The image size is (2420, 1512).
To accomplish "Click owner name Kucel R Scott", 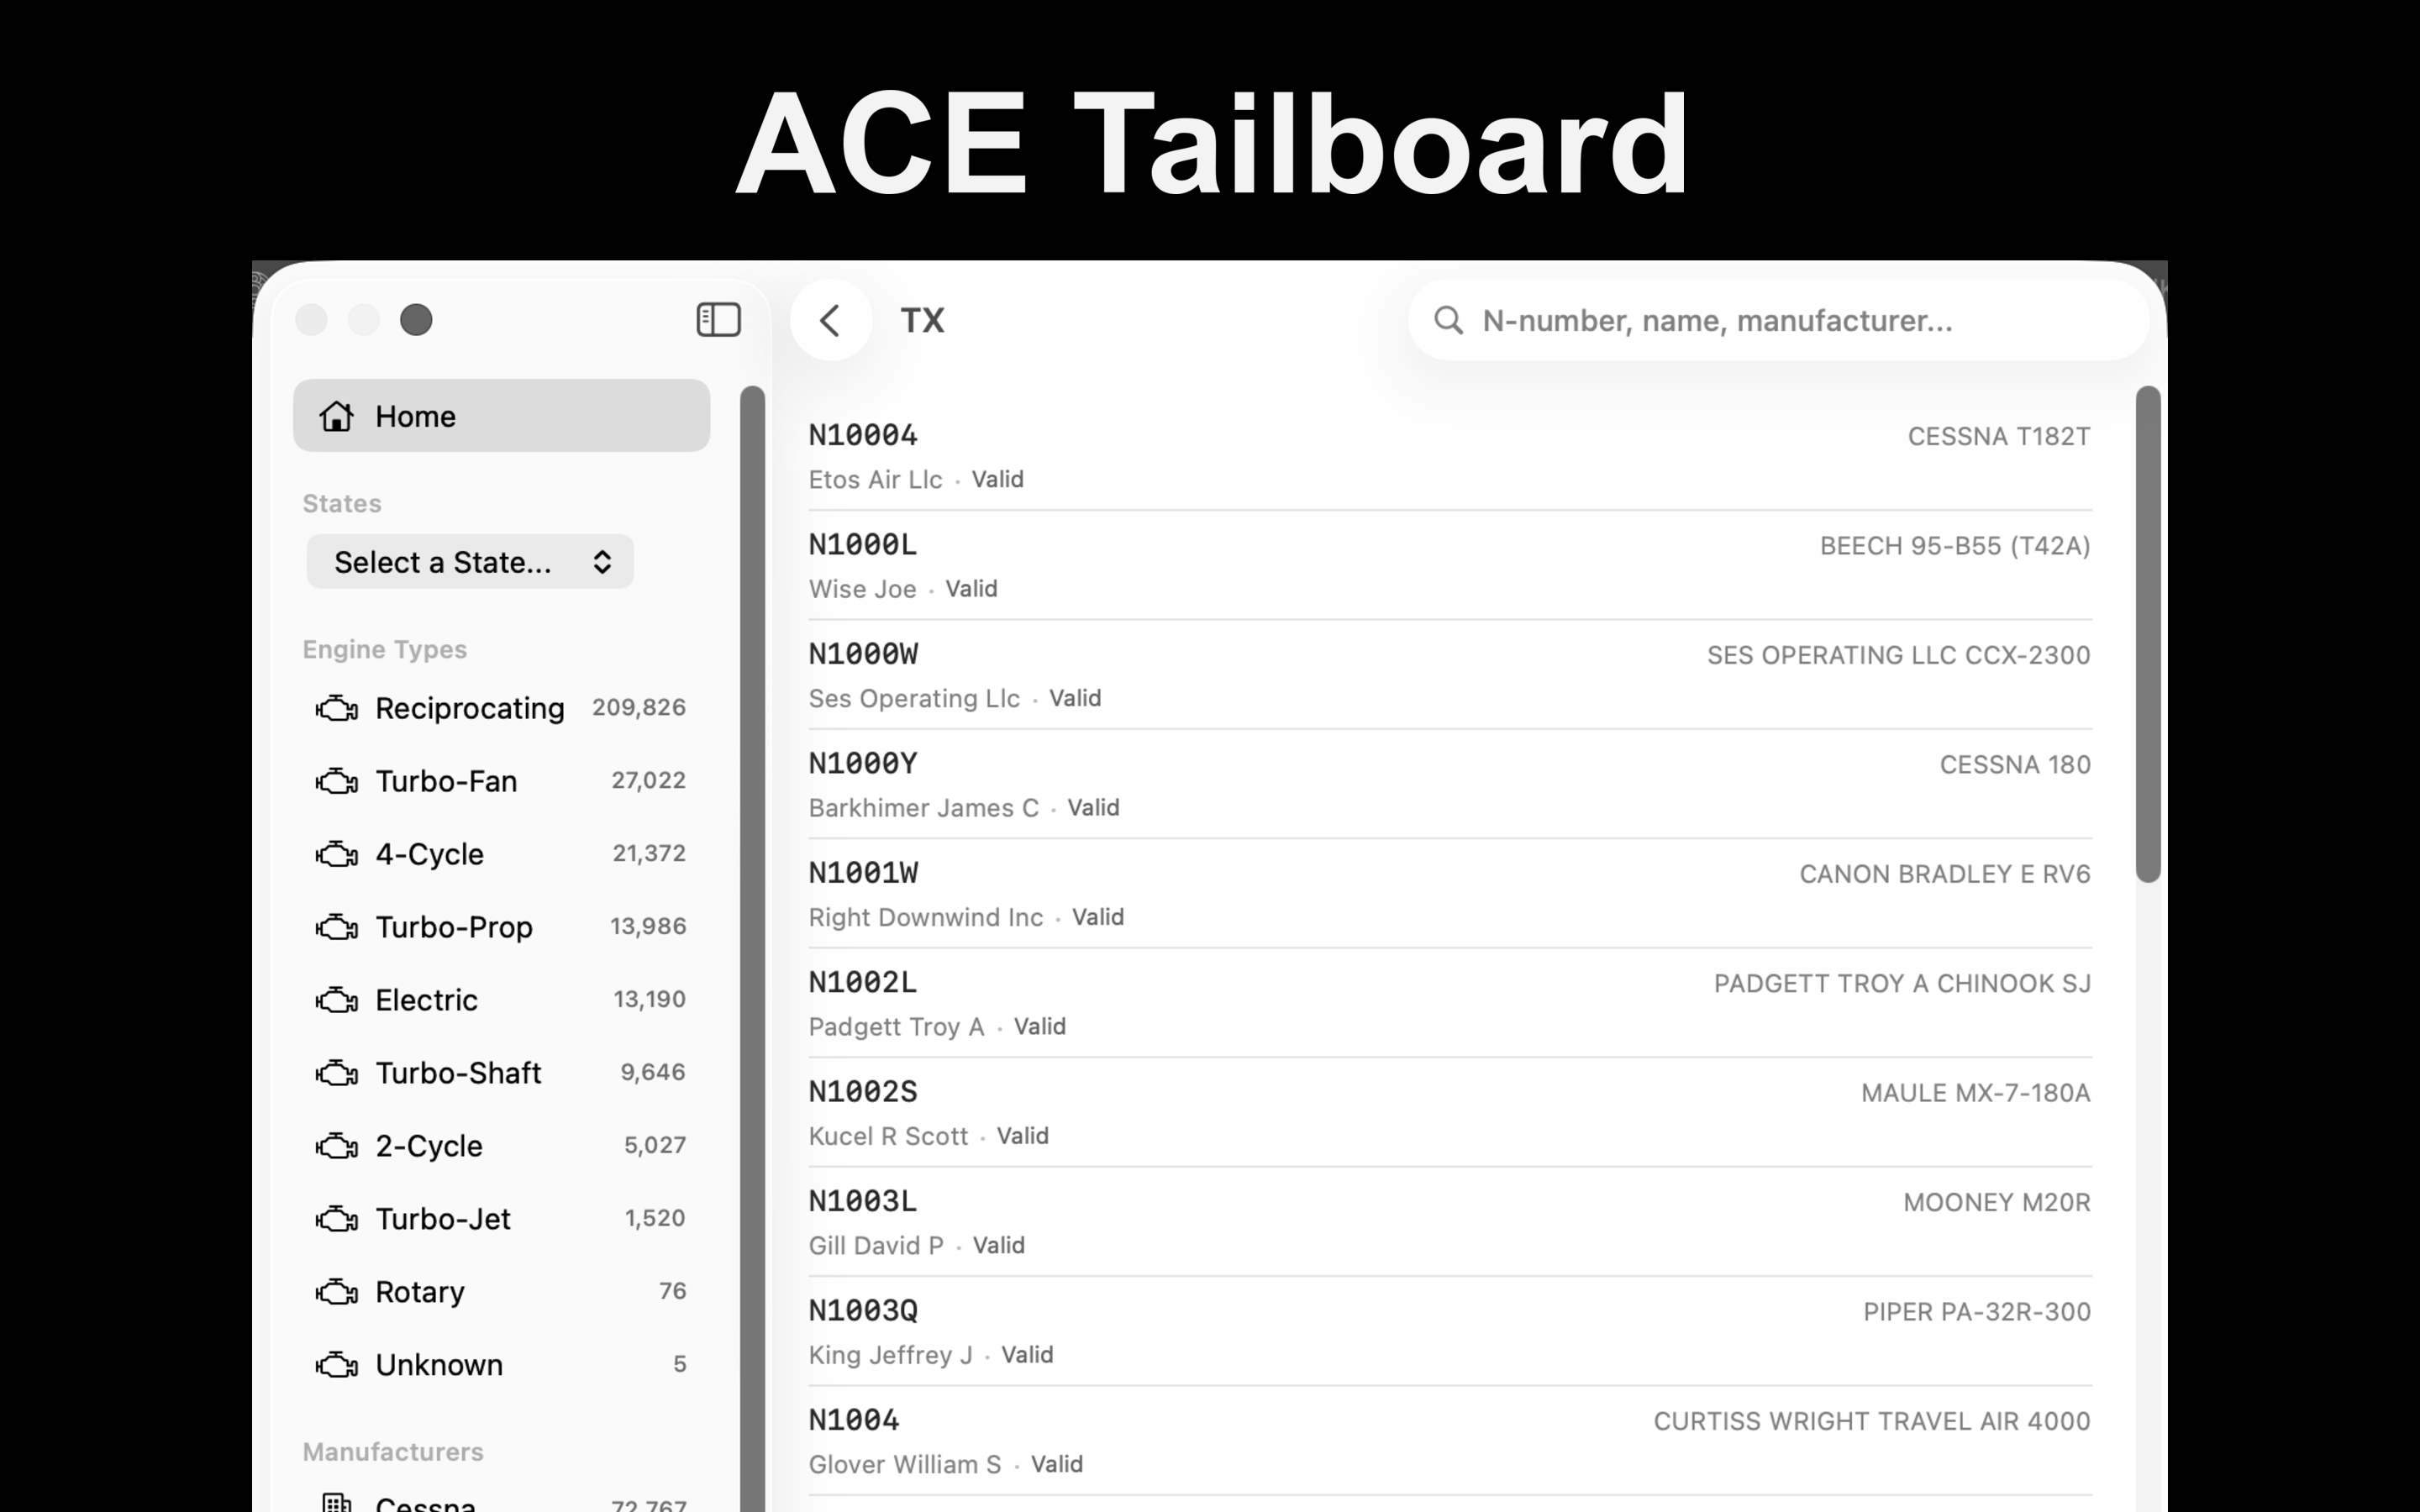I will pyautogui.click(x=888, y=1137).
